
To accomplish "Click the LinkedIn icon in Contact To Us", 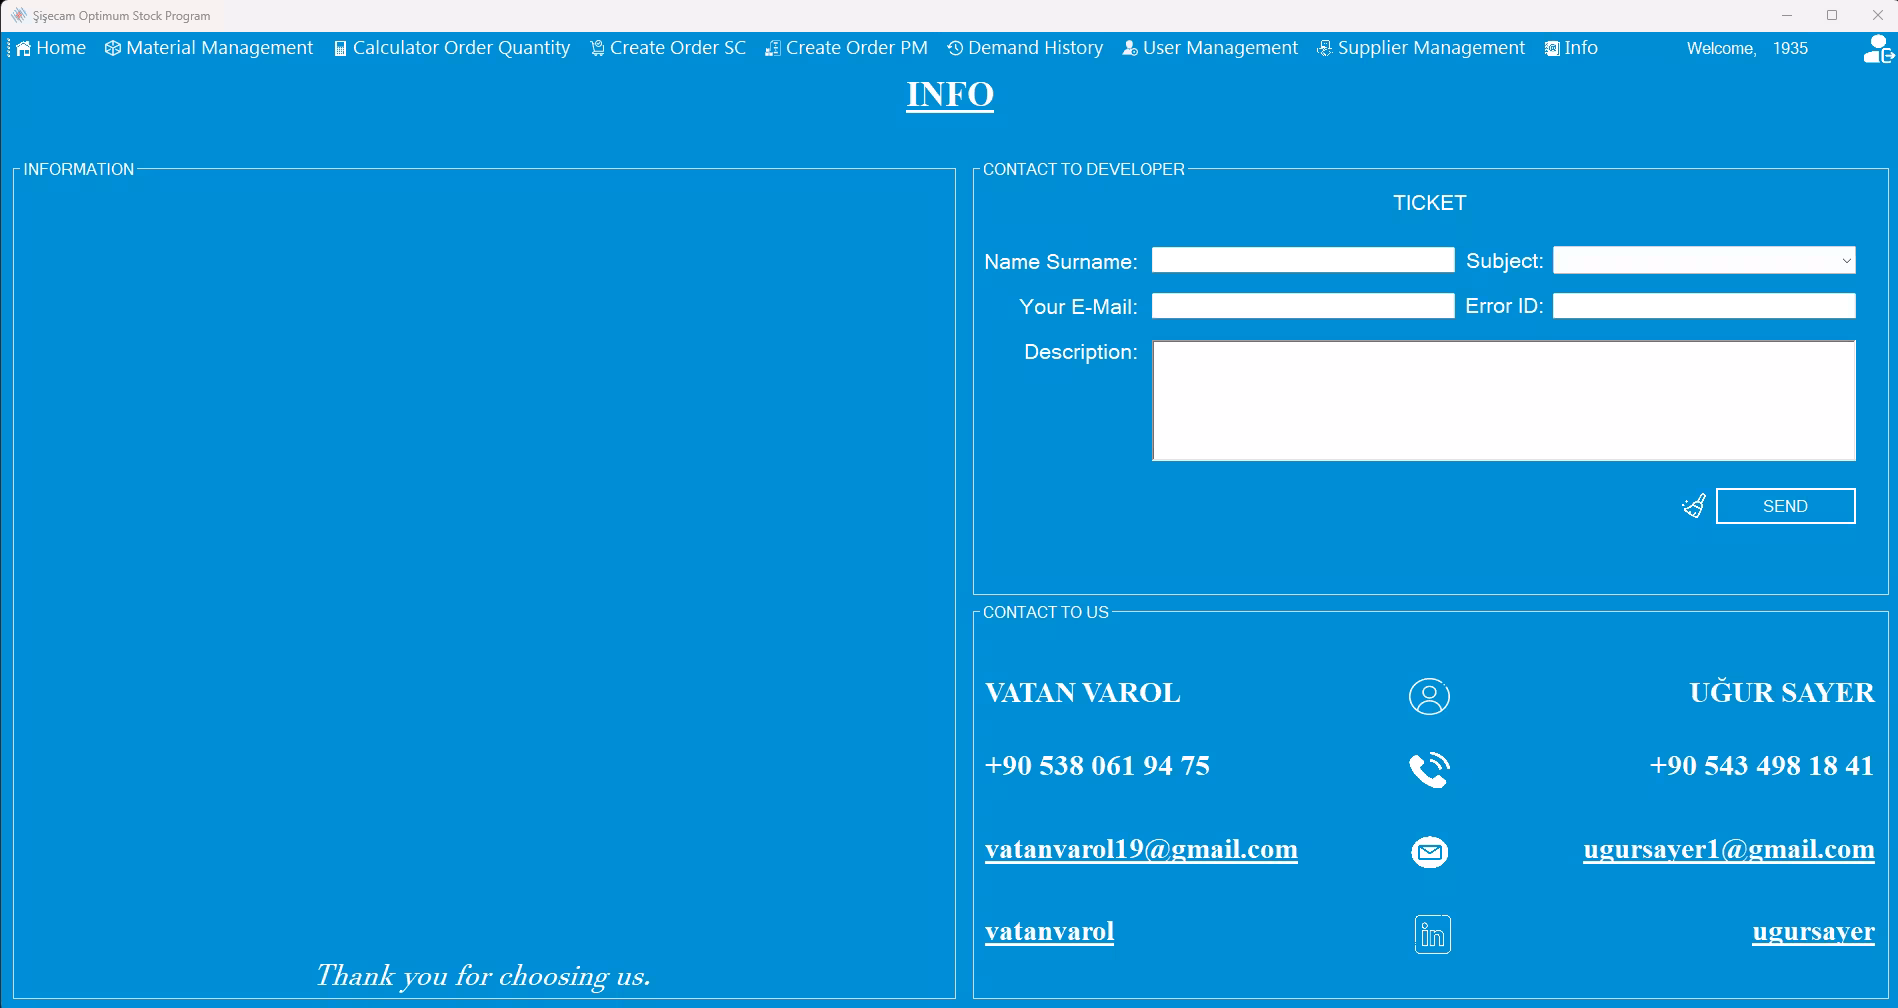I will pos(1432,934).
